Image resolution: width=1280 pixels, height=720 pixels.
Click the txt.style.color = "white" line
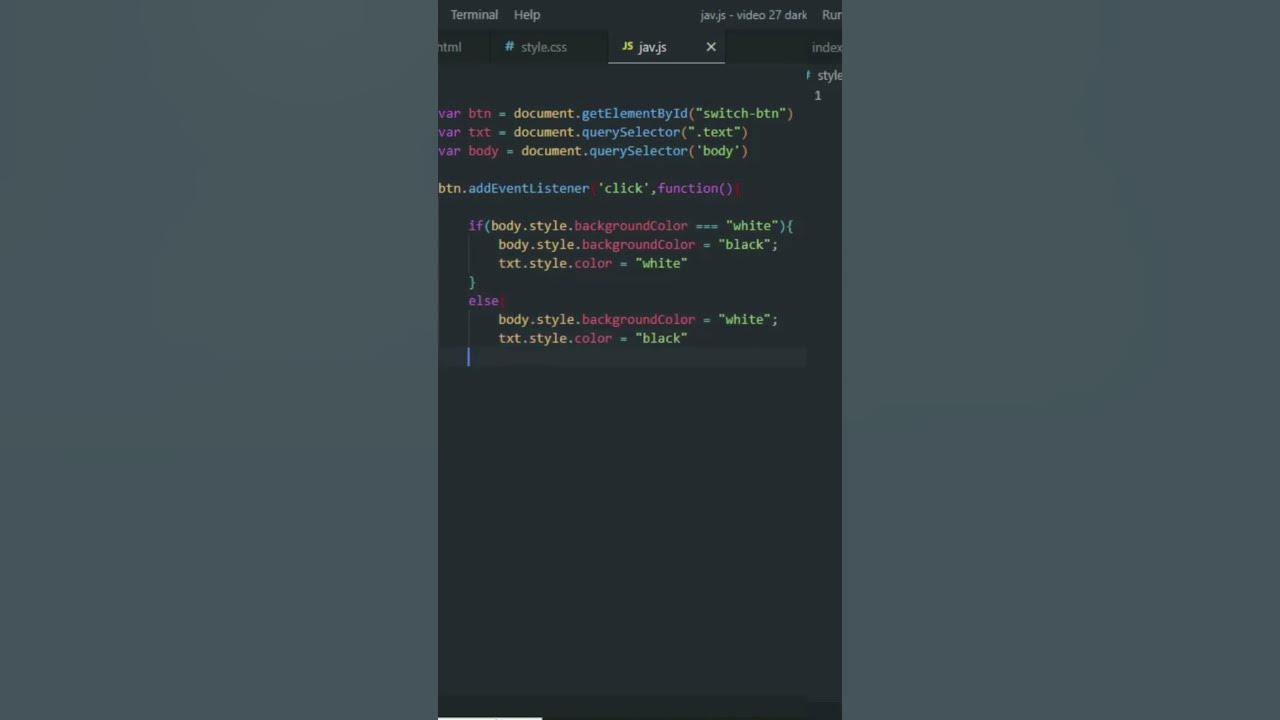coord(593,263)
